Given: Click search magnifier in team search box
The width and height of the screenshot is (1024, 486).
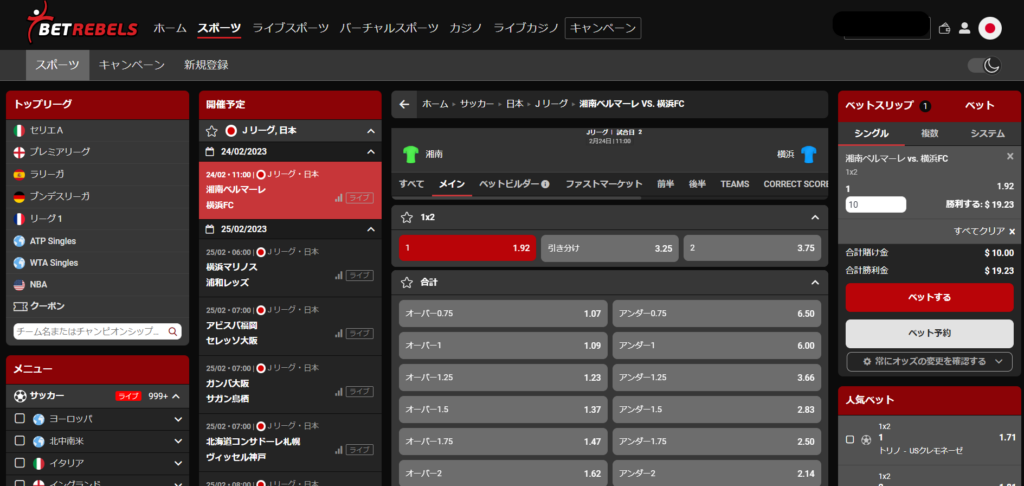Looking at the screenshot, I should click(x=172, y=332).
